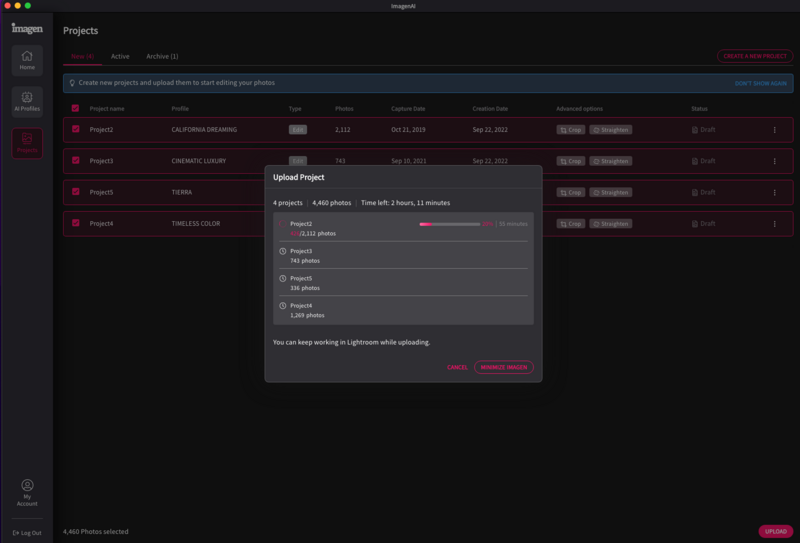Click the imagen logo
The height and width of the screenshot is (543, 800).
27,29
